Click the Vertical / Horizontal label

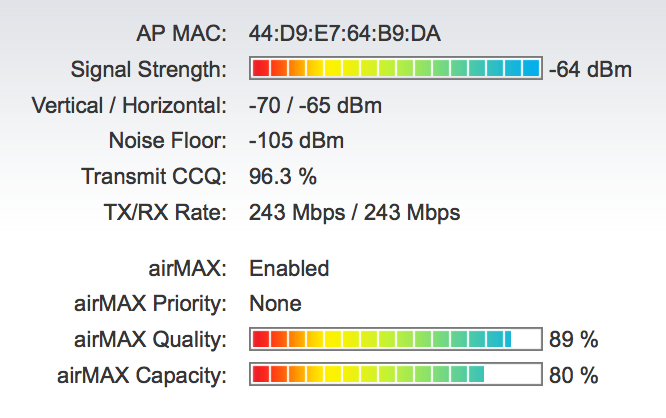tap(129, 106)
